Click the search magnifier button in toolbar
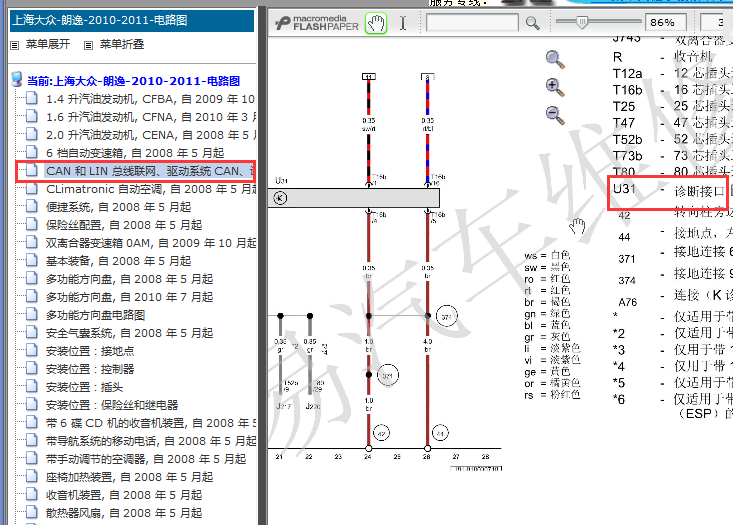 tap(532, 23)
